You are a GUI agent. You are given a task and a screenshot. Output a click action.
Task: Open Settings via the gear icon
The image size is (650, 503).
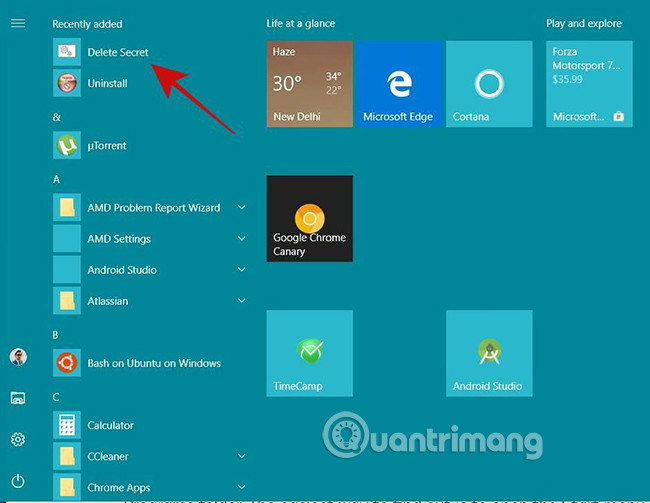pos(18,439)
